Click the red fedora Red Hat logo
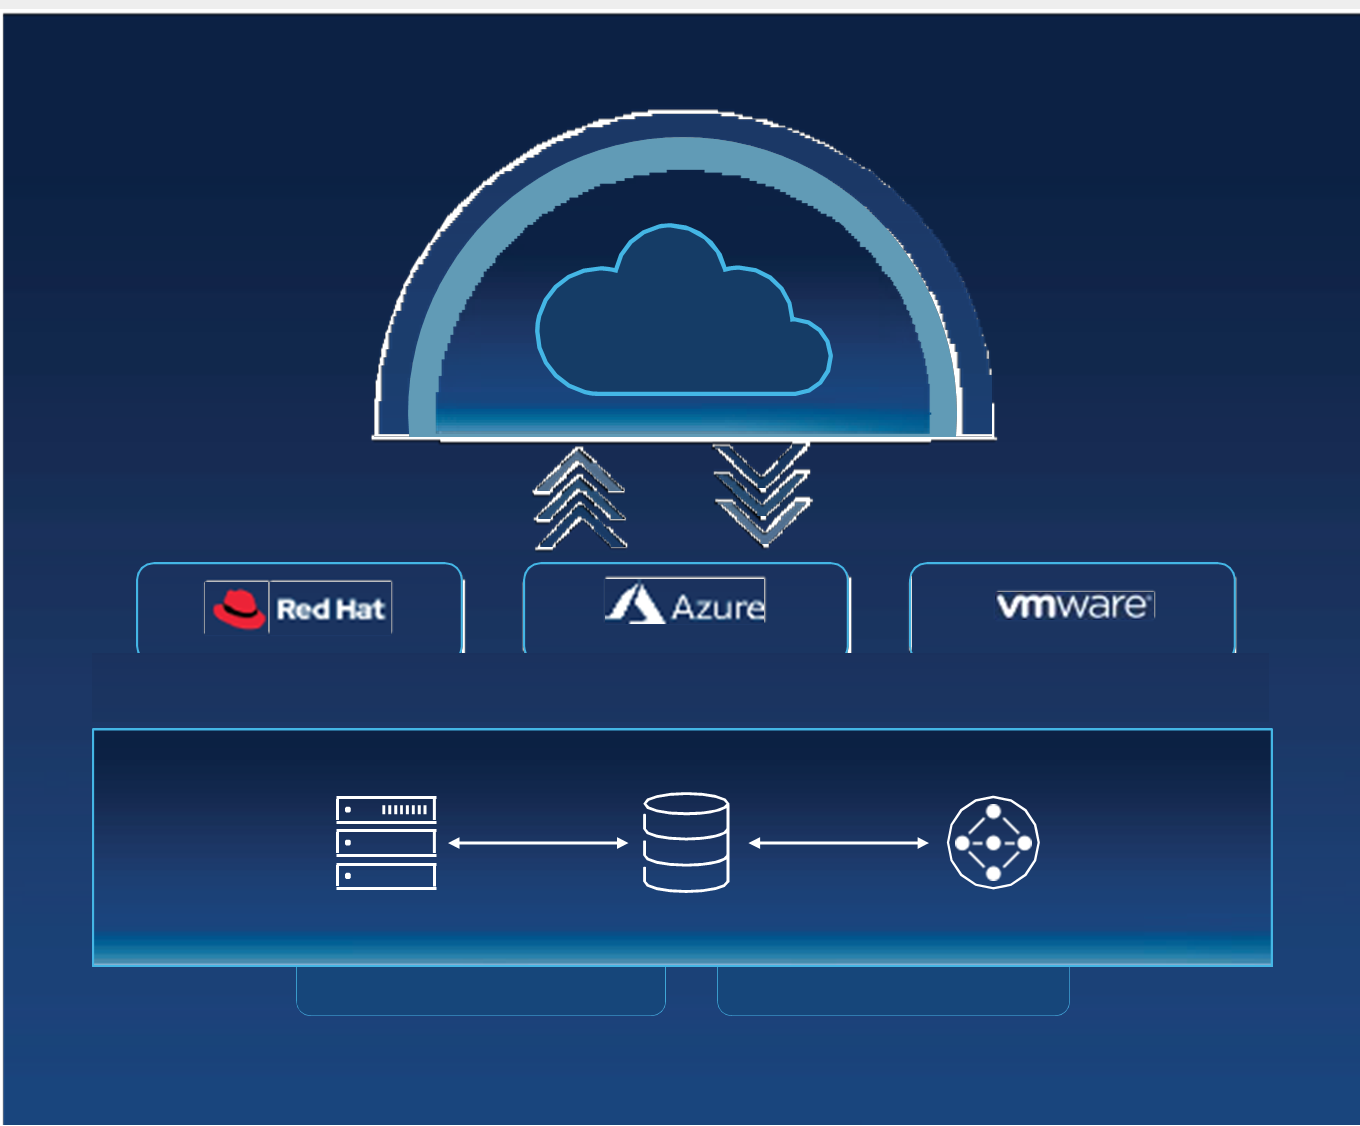This screenshot has width=1360, height=1126. (x=239, y=608)
